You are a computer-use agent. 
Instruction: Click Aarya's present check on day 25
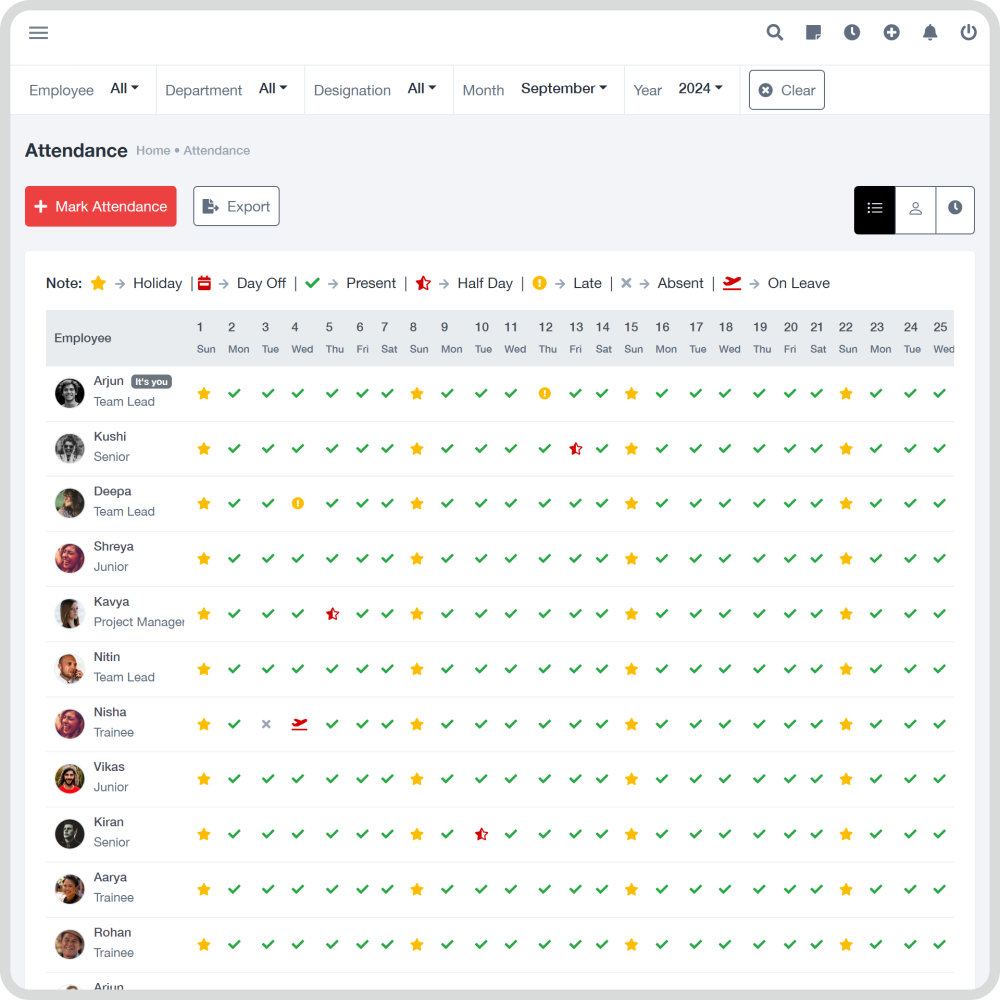pyautogui.click(x=939, y=890)
